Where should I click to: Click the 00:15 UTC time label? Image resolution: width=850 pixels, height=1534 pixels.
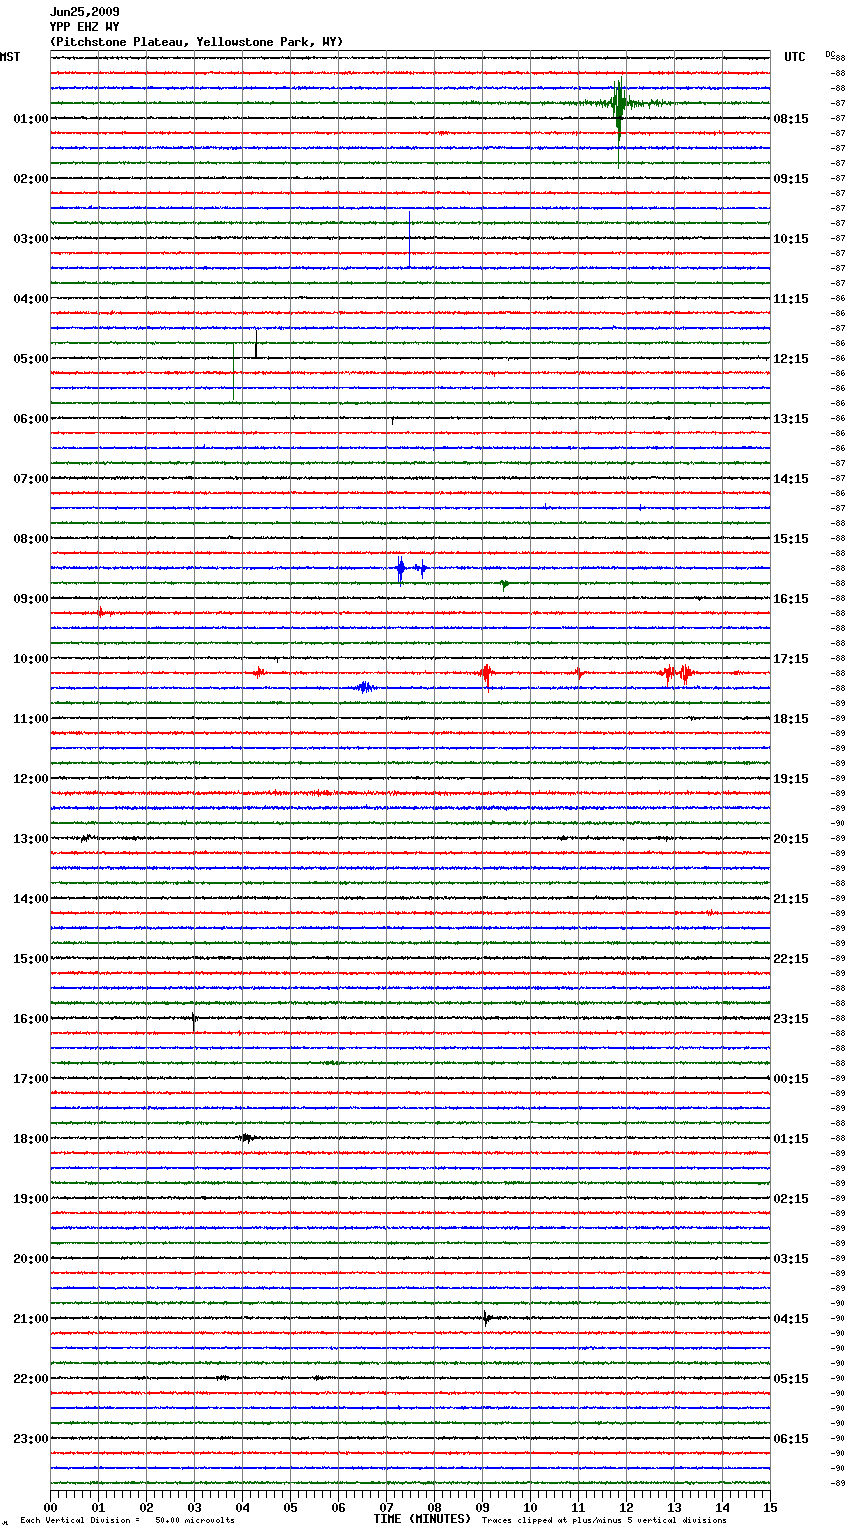click(x=791, y=1079)
